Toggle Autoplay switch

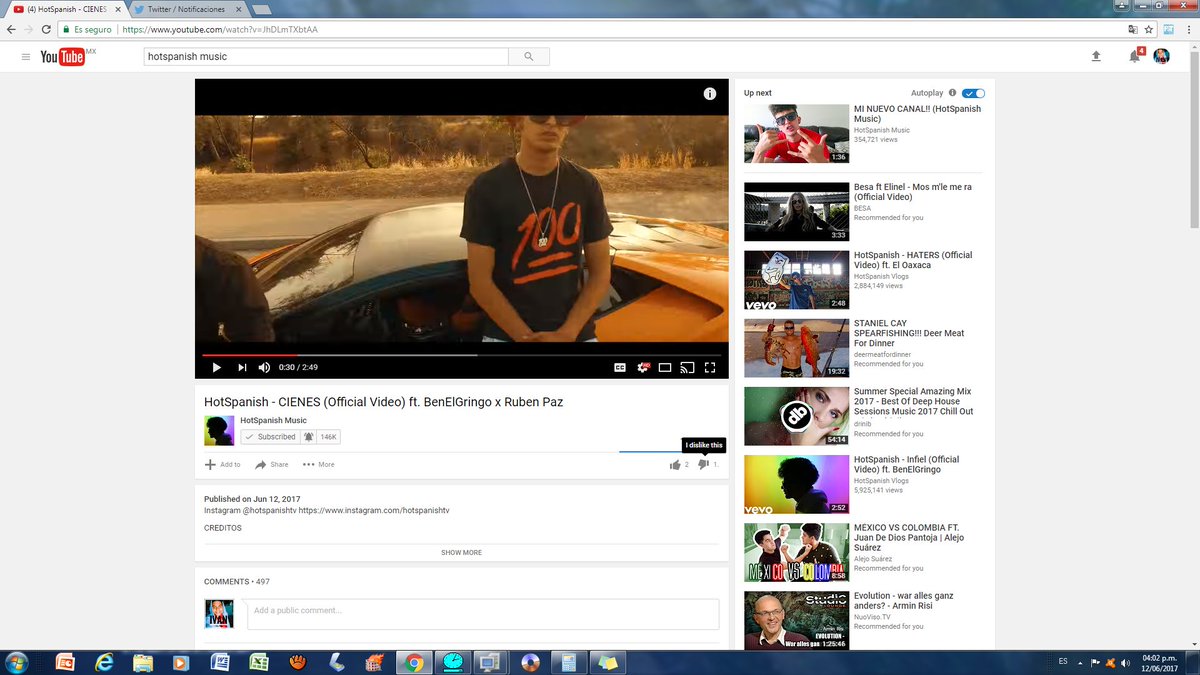[974, 93]
